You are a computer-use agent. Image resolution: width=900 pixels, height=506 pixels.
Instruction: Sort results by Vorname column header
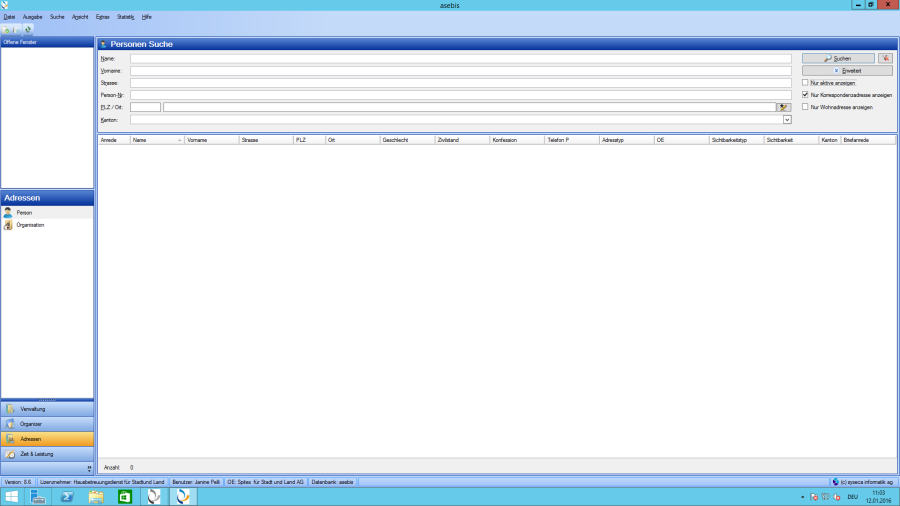tap(212, 140)
